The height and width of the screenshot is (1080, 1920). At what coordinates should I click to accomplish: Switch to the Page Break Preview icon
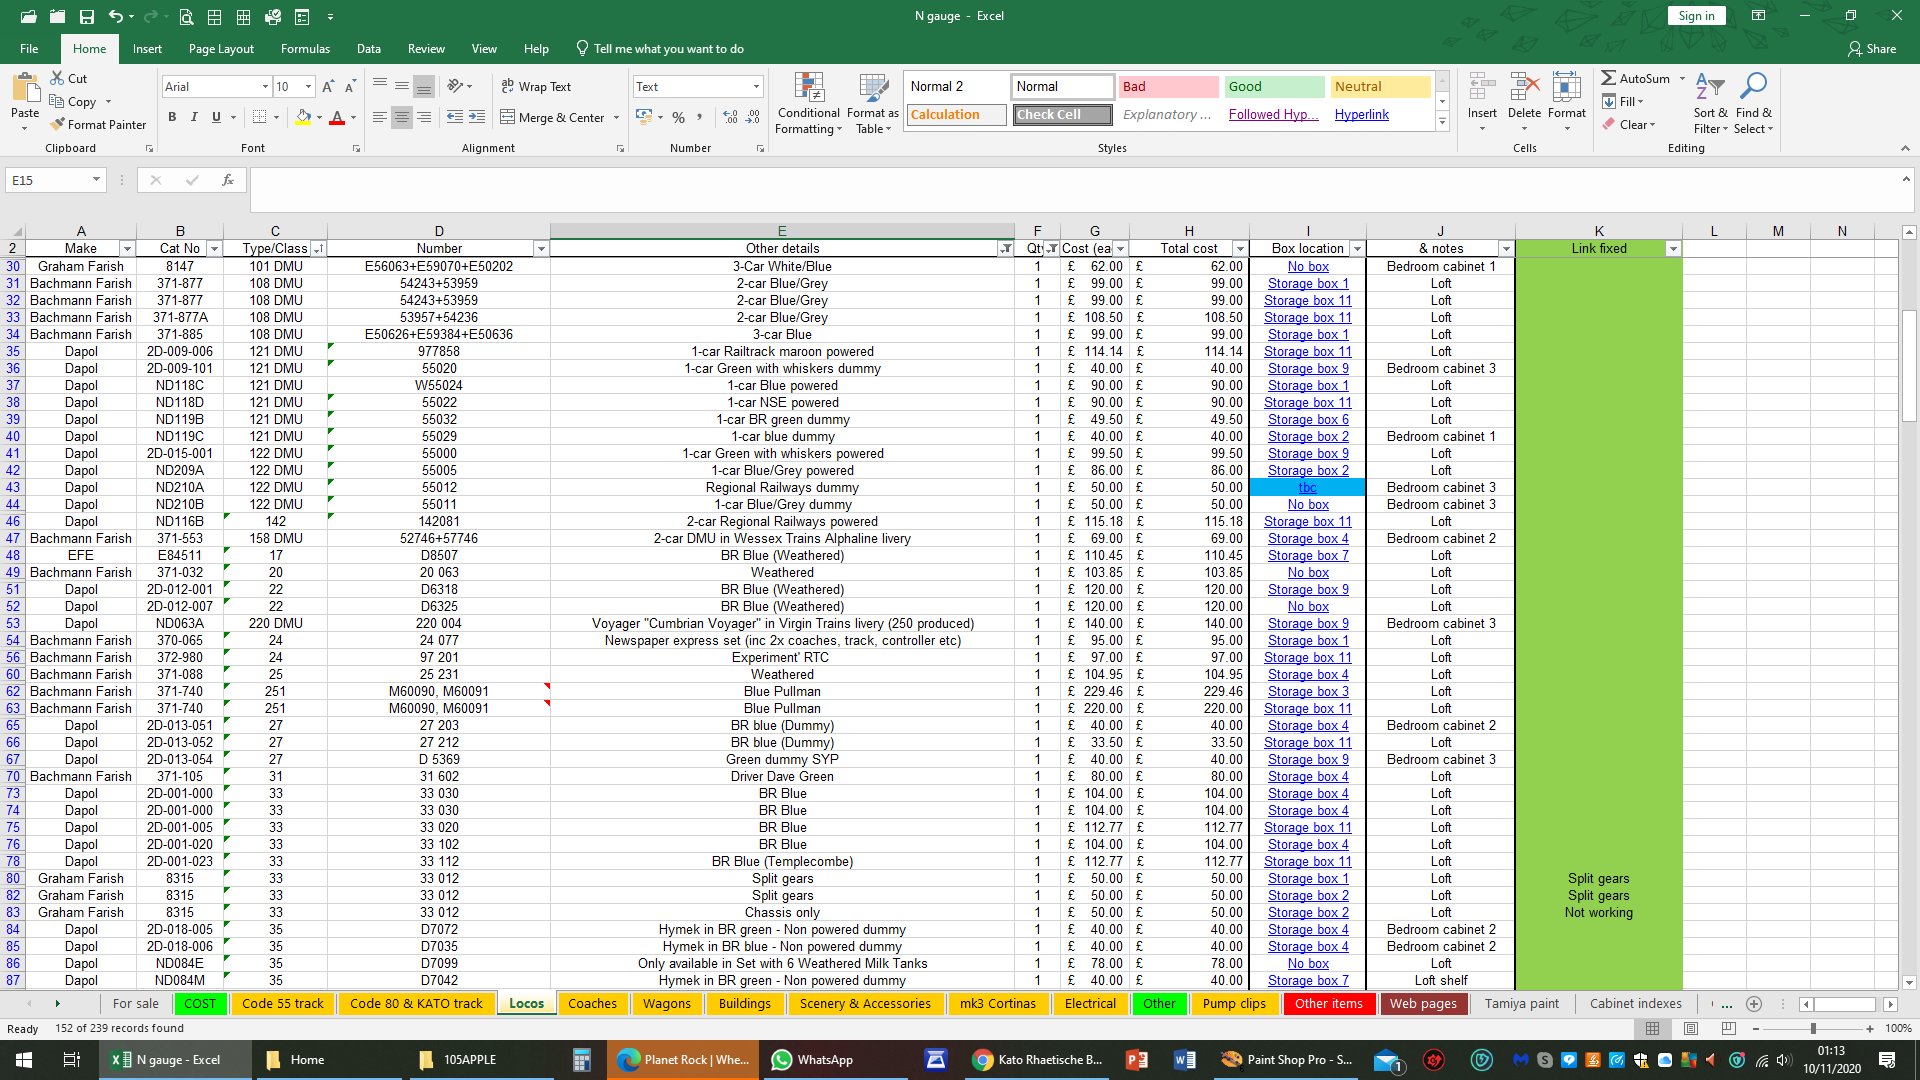[1728, 1028]
